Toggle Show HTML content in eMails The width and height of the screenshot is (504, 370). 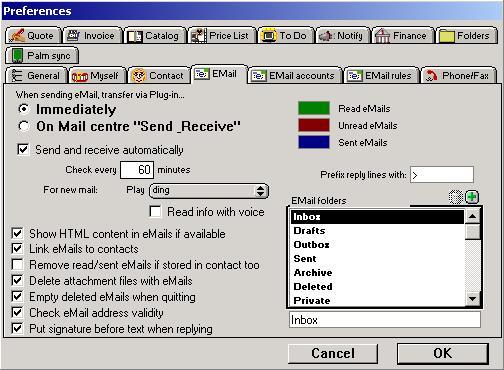pos(17,233)
